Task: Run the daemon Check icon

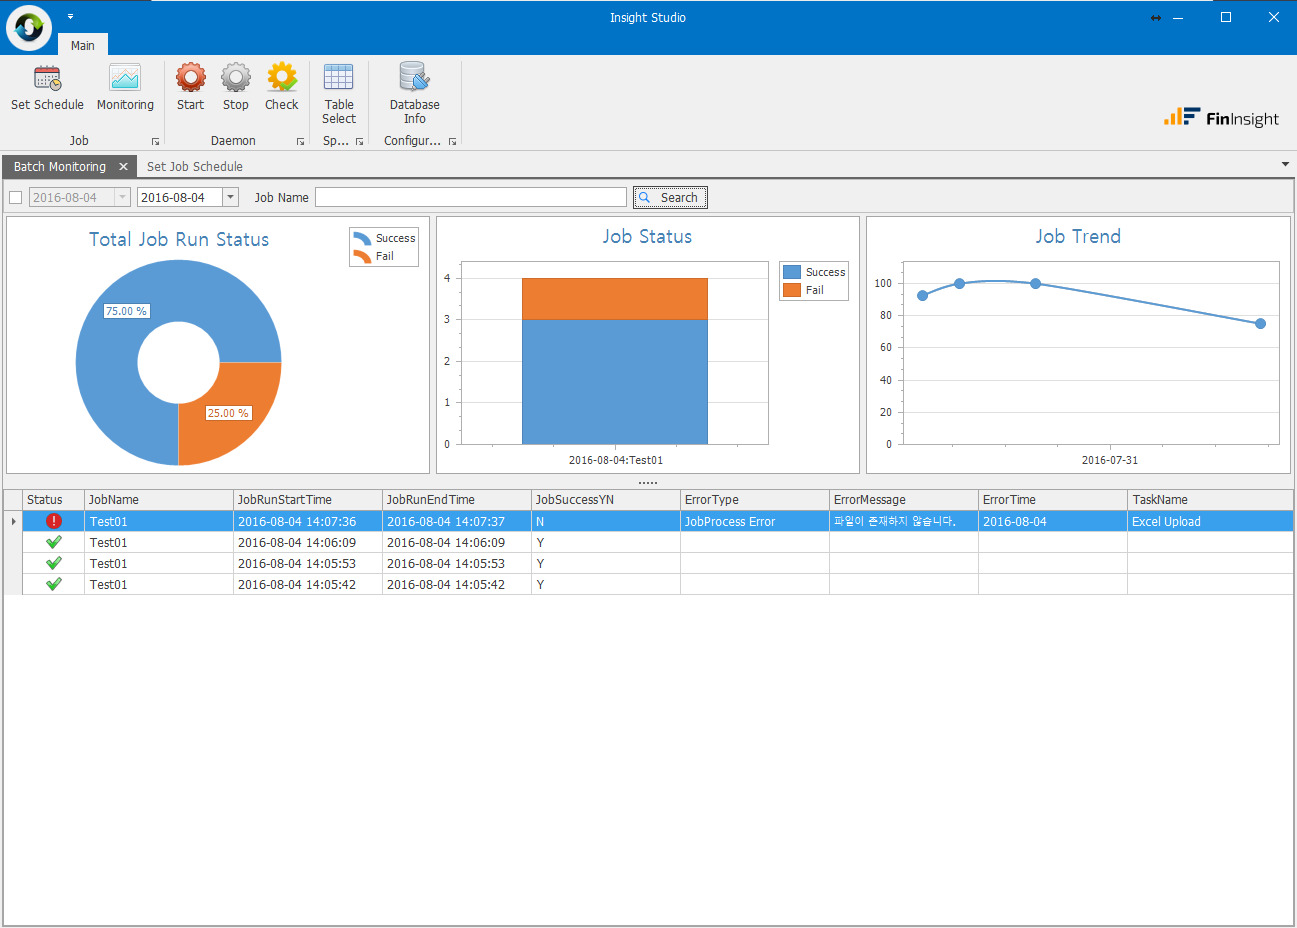Action: 282,88
